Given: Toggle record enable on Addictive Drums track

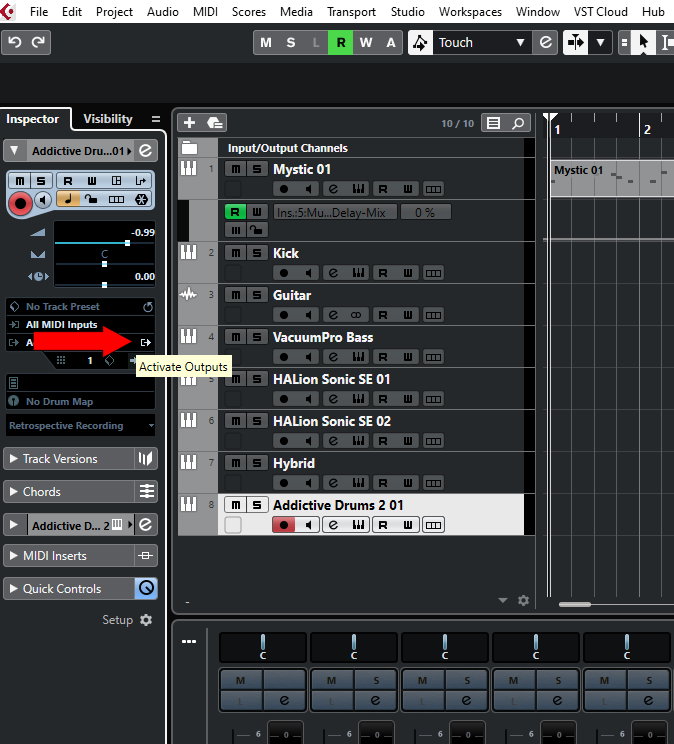Looking at the screenshot, I should coord(284,525).
